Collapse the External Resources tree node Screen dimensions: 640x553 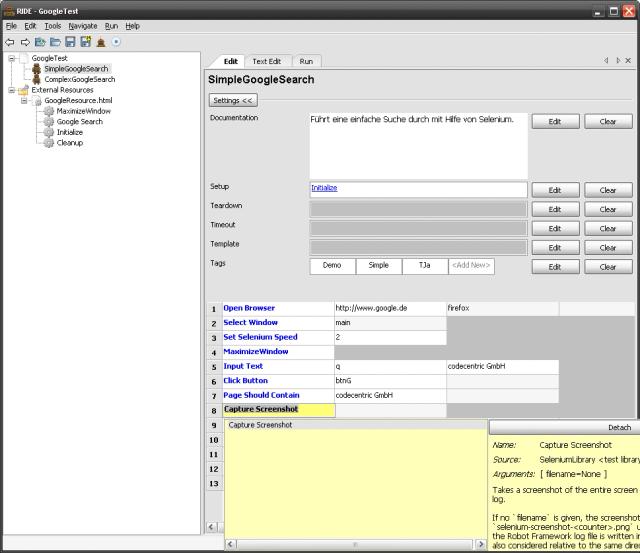(x=11, y=90)
